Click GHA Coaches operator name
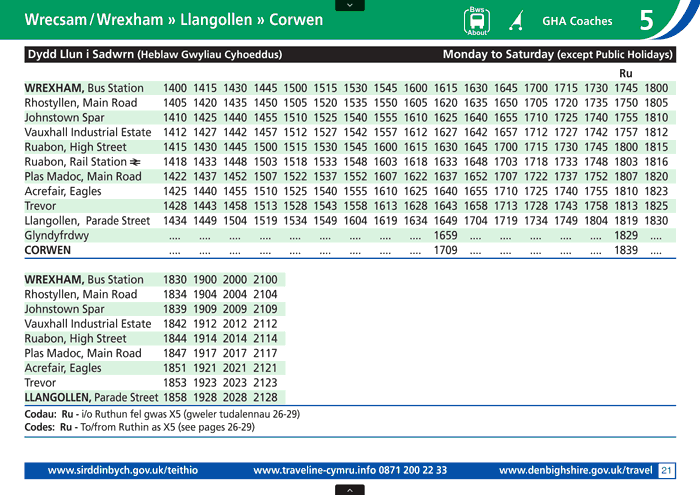 point(577,21)
